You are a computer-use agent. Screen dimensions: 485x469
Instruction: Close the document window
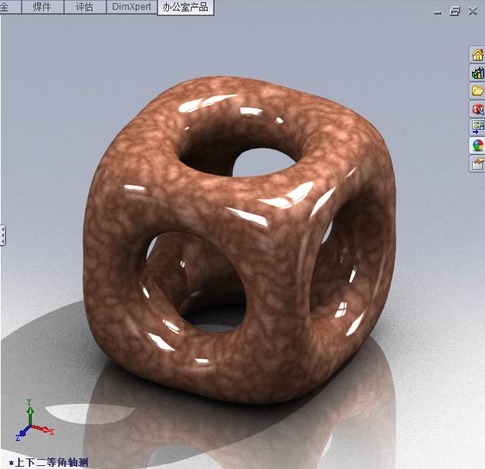click(x=473, y=11)
